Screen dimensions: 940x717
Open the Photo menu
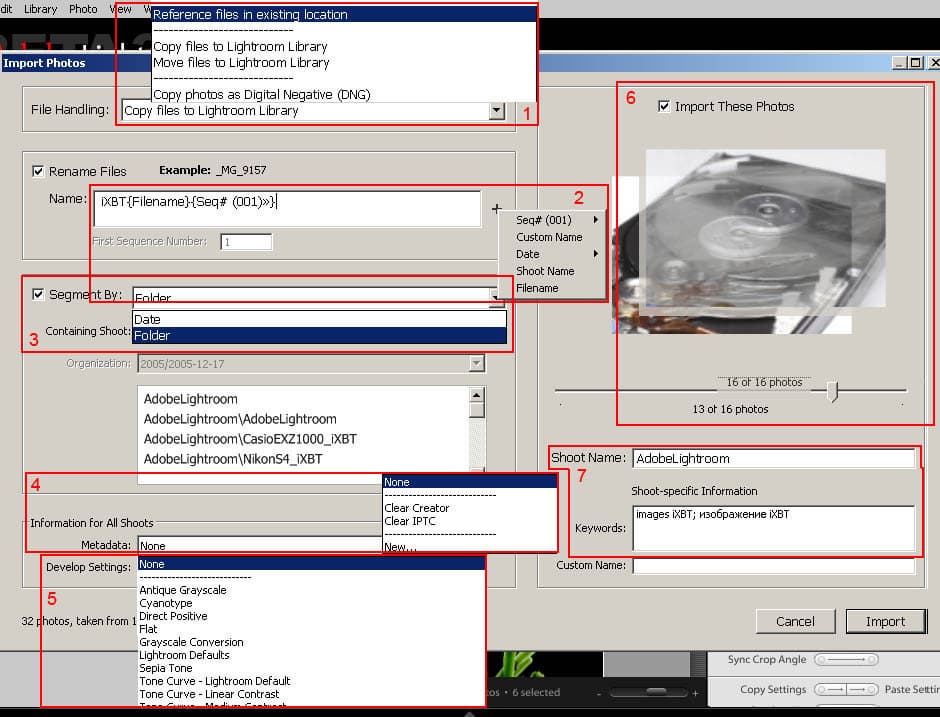pos(83,9)
